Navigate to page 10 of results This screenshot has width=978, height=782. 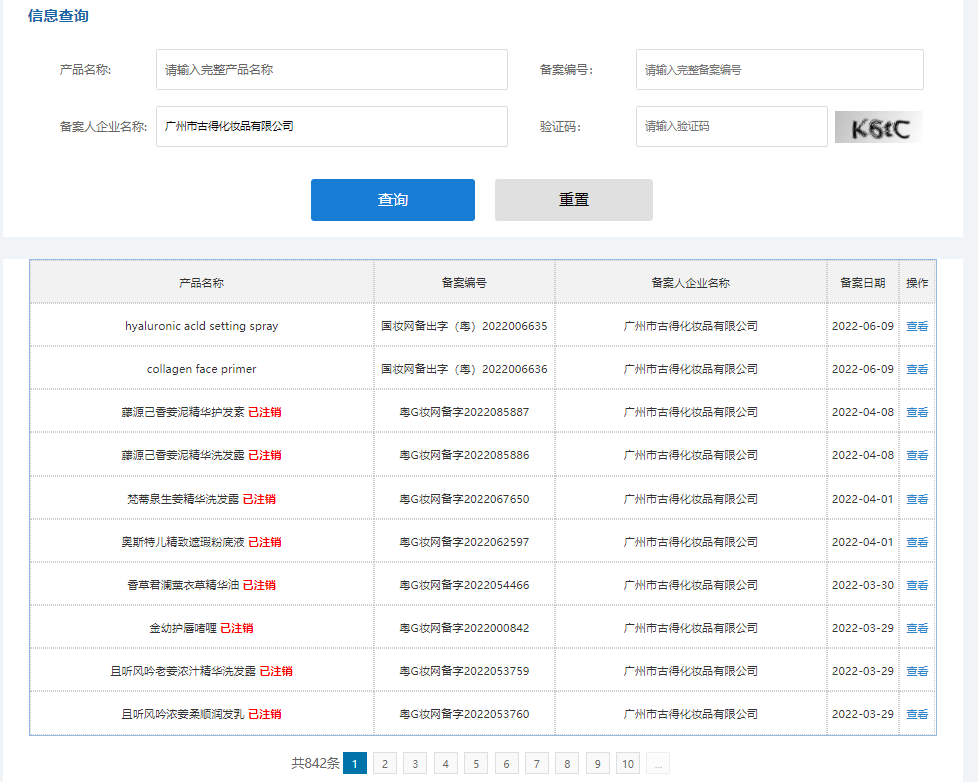coord(628,764)
